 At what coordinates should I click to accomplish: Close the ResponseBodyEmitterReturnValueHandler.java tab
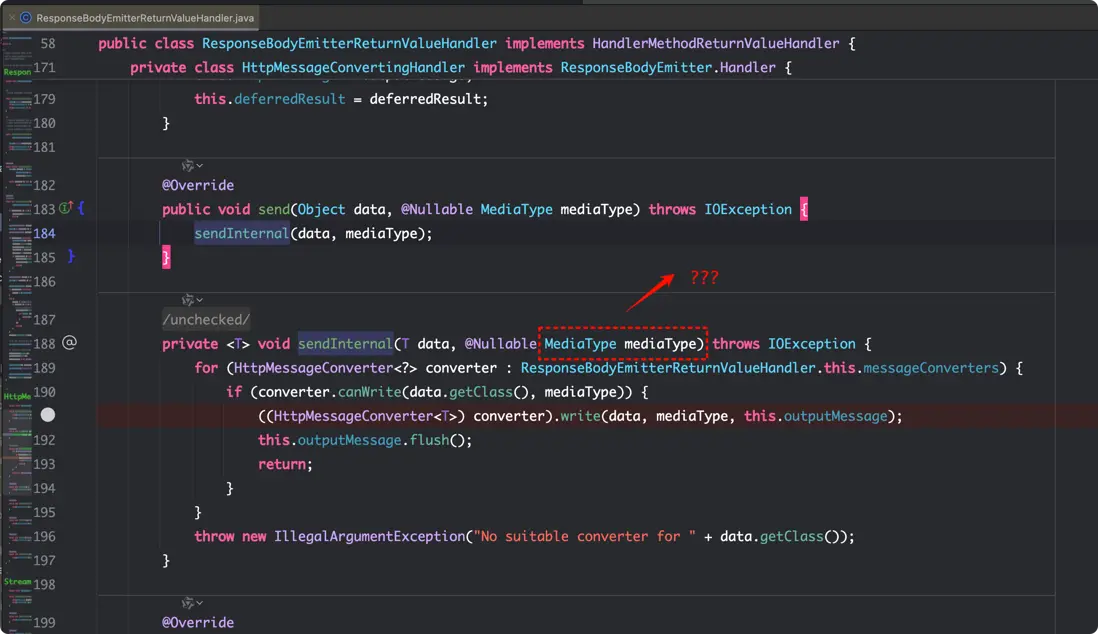(x=12, y=18)
